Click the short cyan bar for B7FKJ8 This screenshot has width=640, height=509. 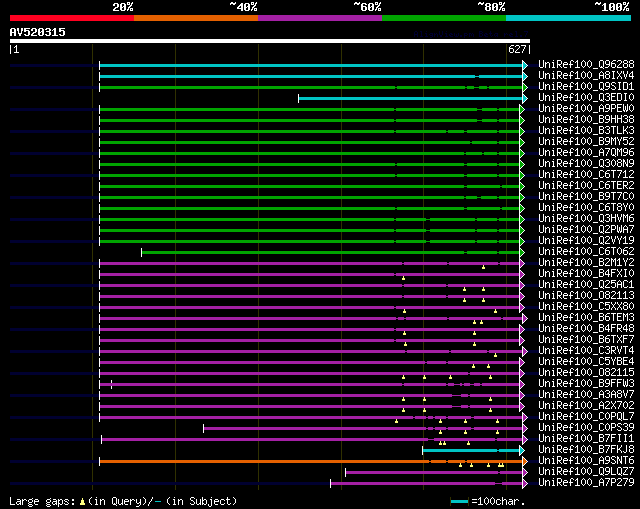(x=471, y=451)
